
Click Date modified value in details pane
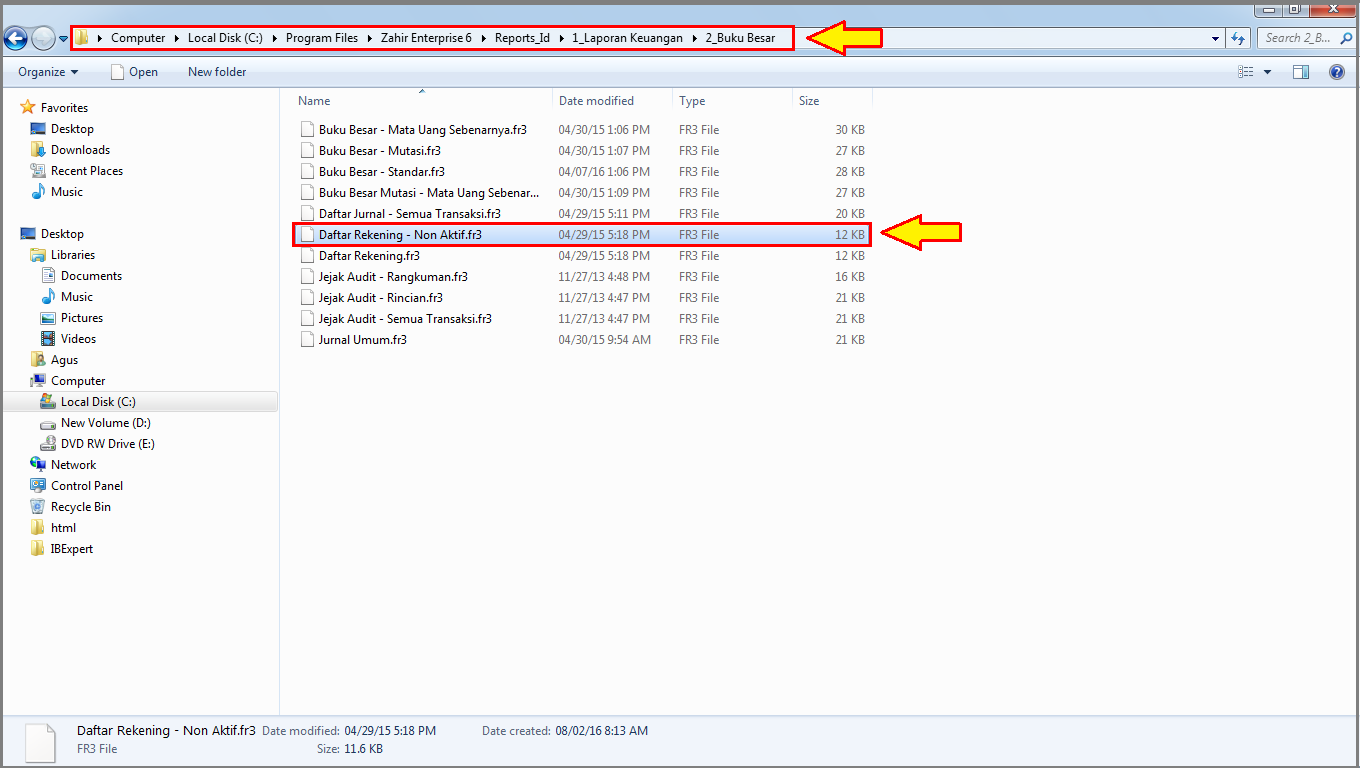point(390,731)
